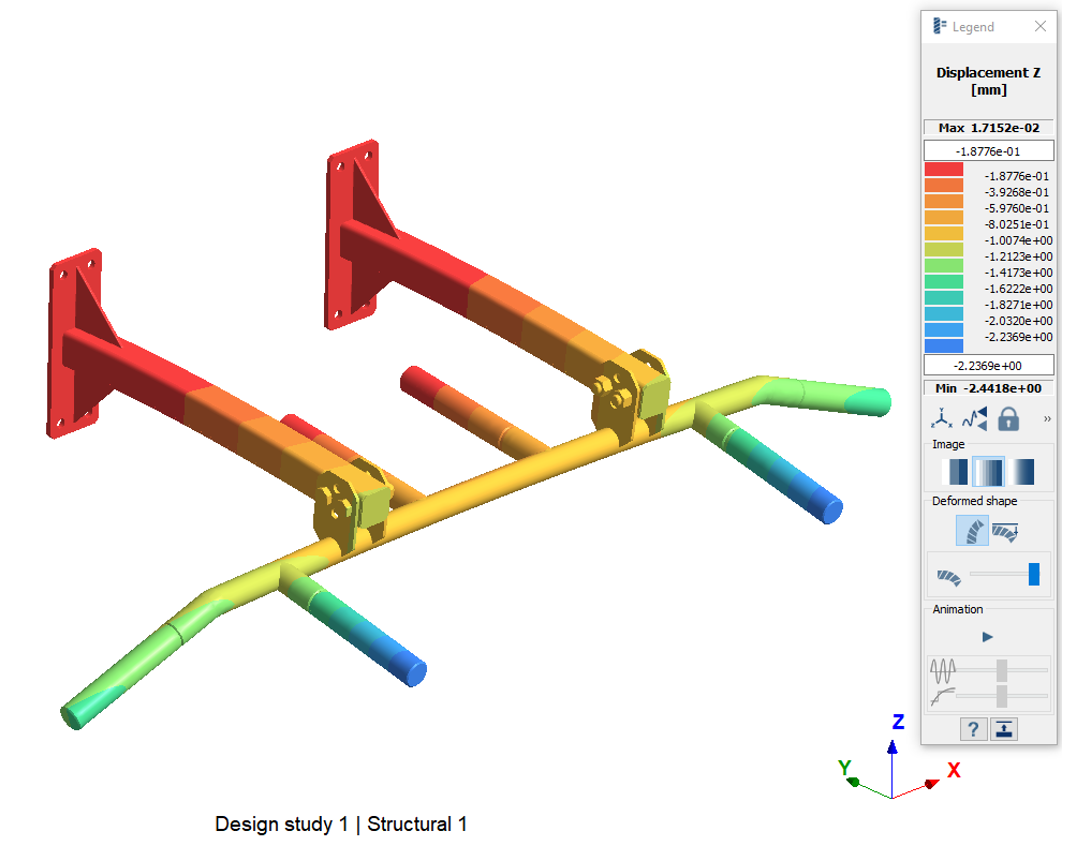
Task: Click the collapse legend panel icon
Action: pos(1004,729)
